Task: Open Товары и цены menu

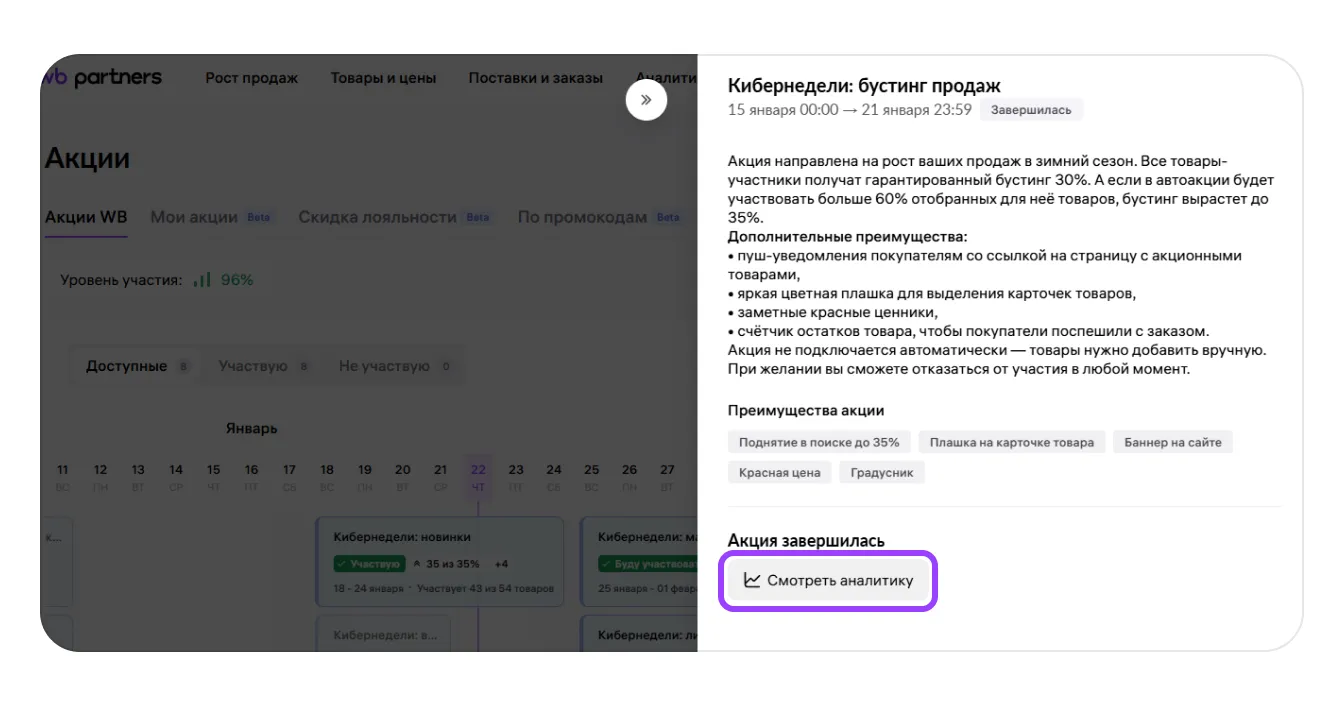Action: (x=383, y=78)
